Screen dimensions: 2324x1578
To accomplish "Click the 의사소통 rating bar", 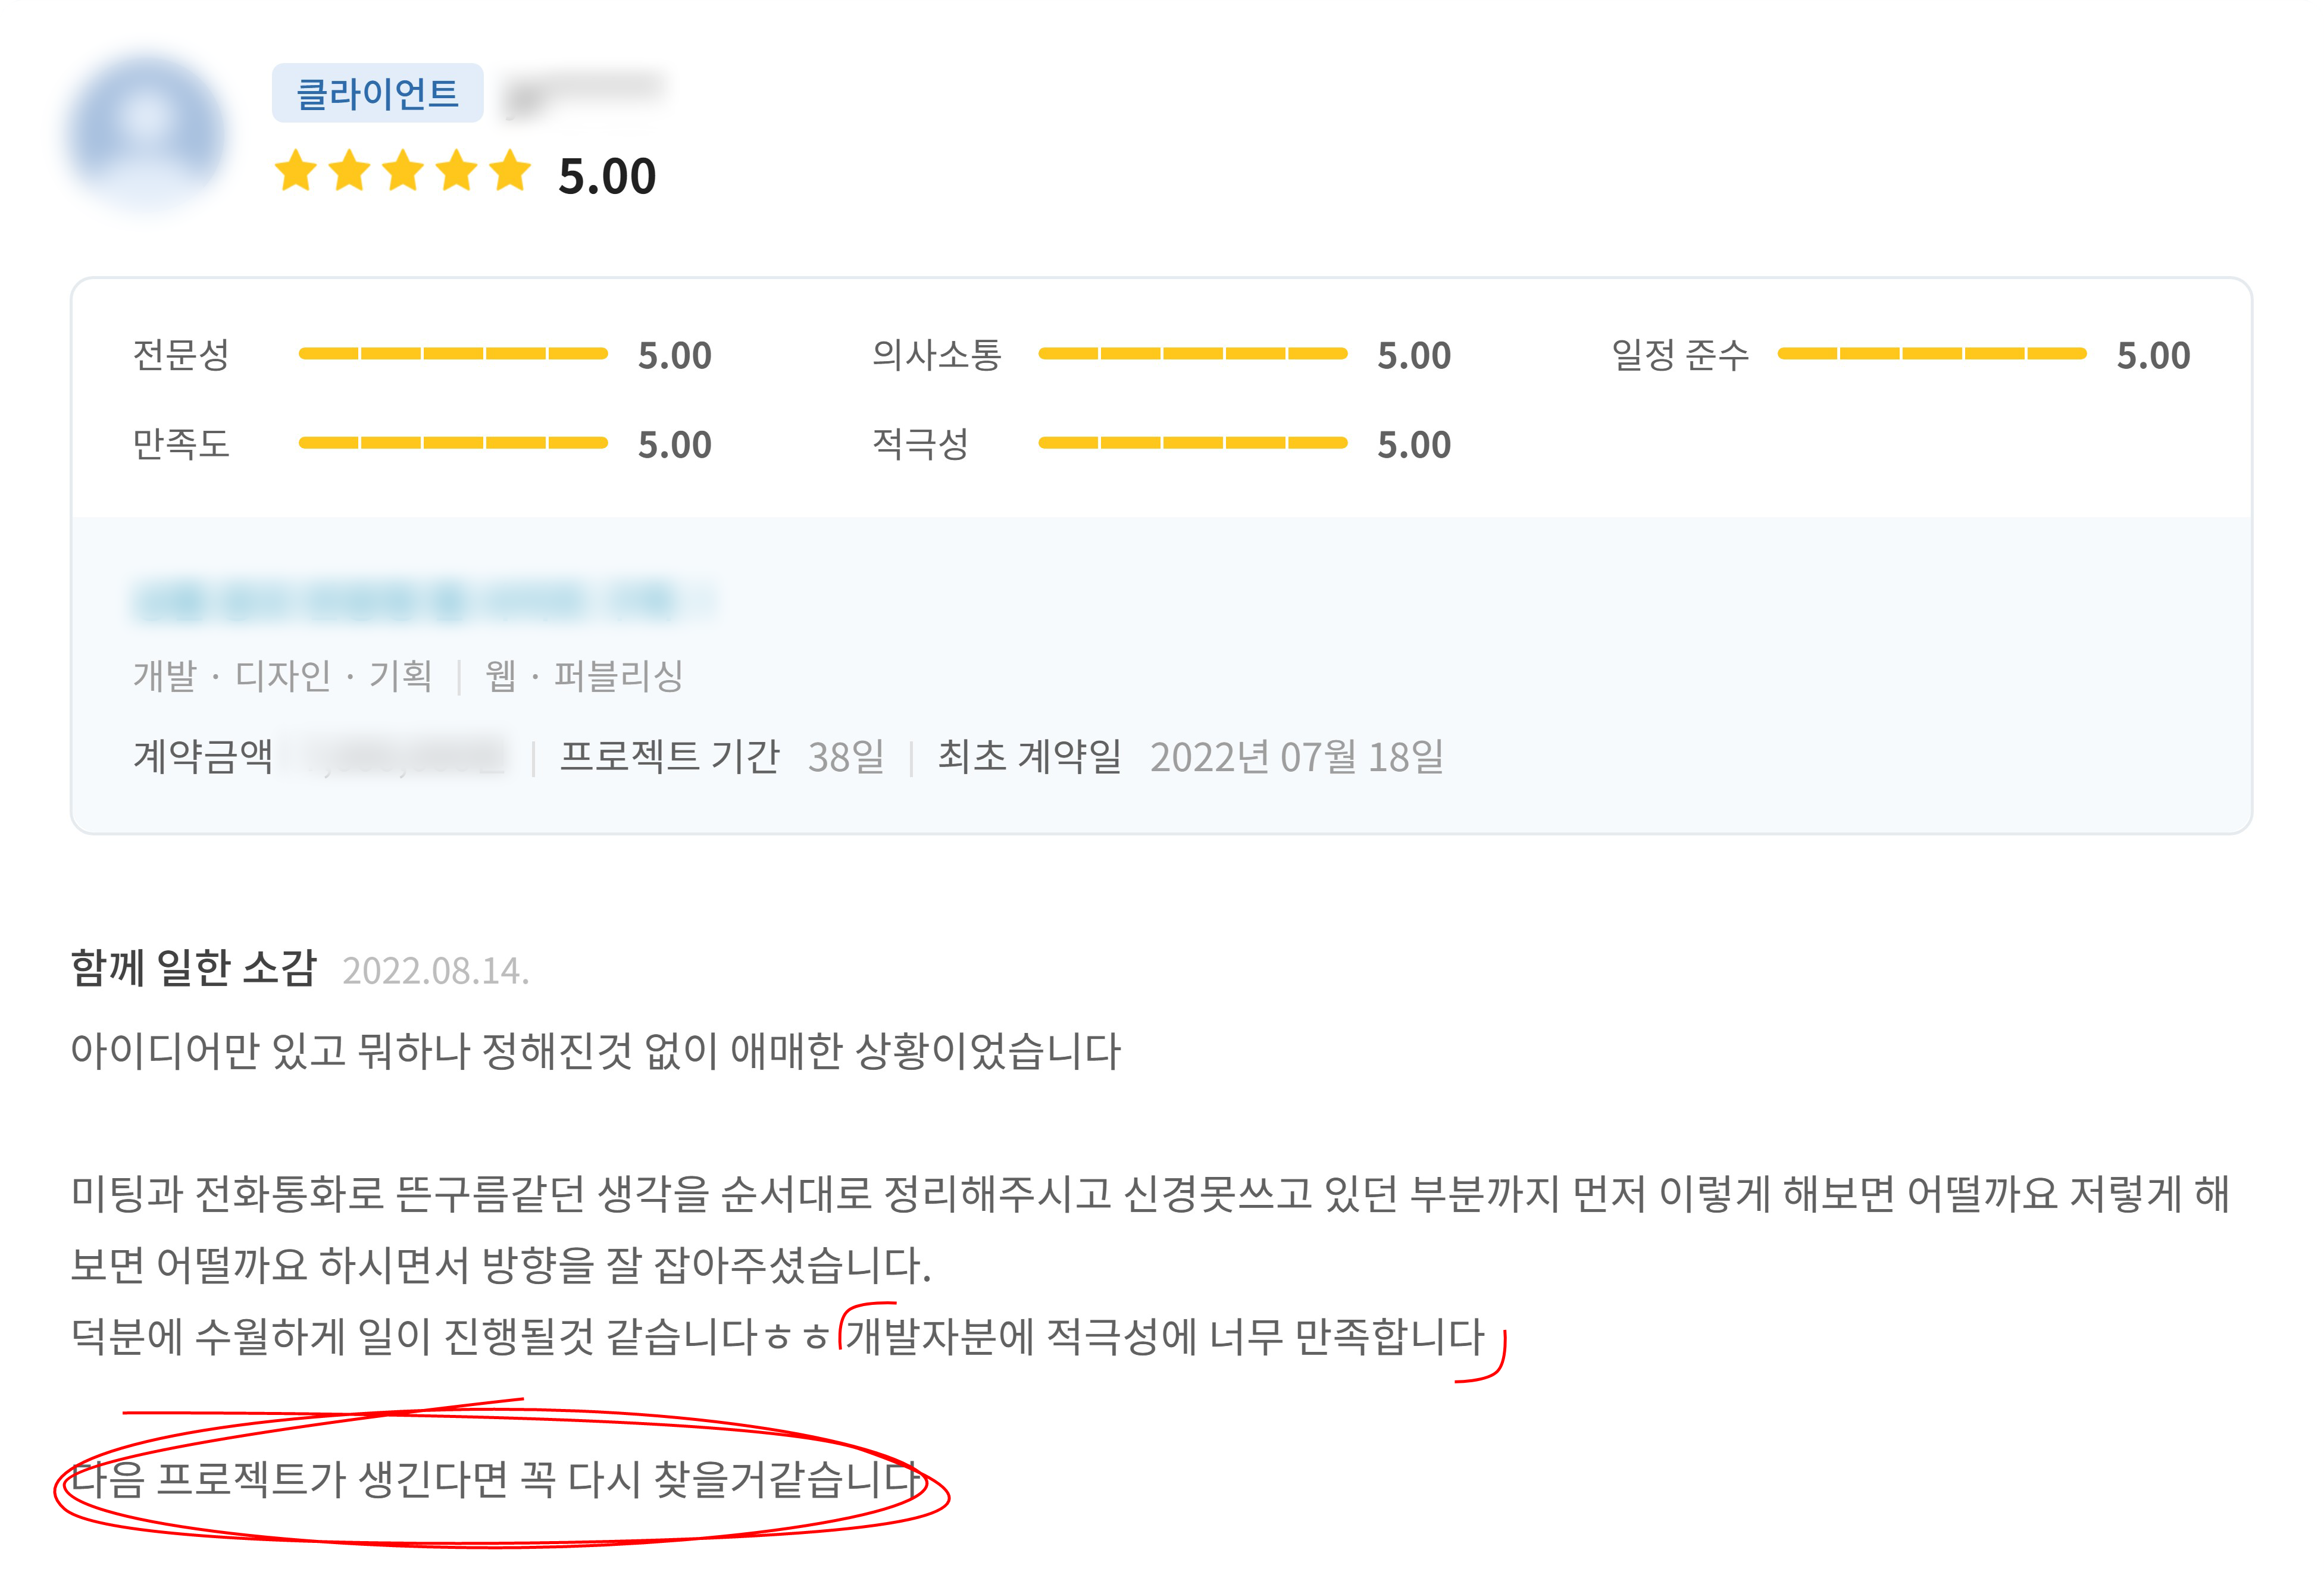I will tap(1192, 354).
